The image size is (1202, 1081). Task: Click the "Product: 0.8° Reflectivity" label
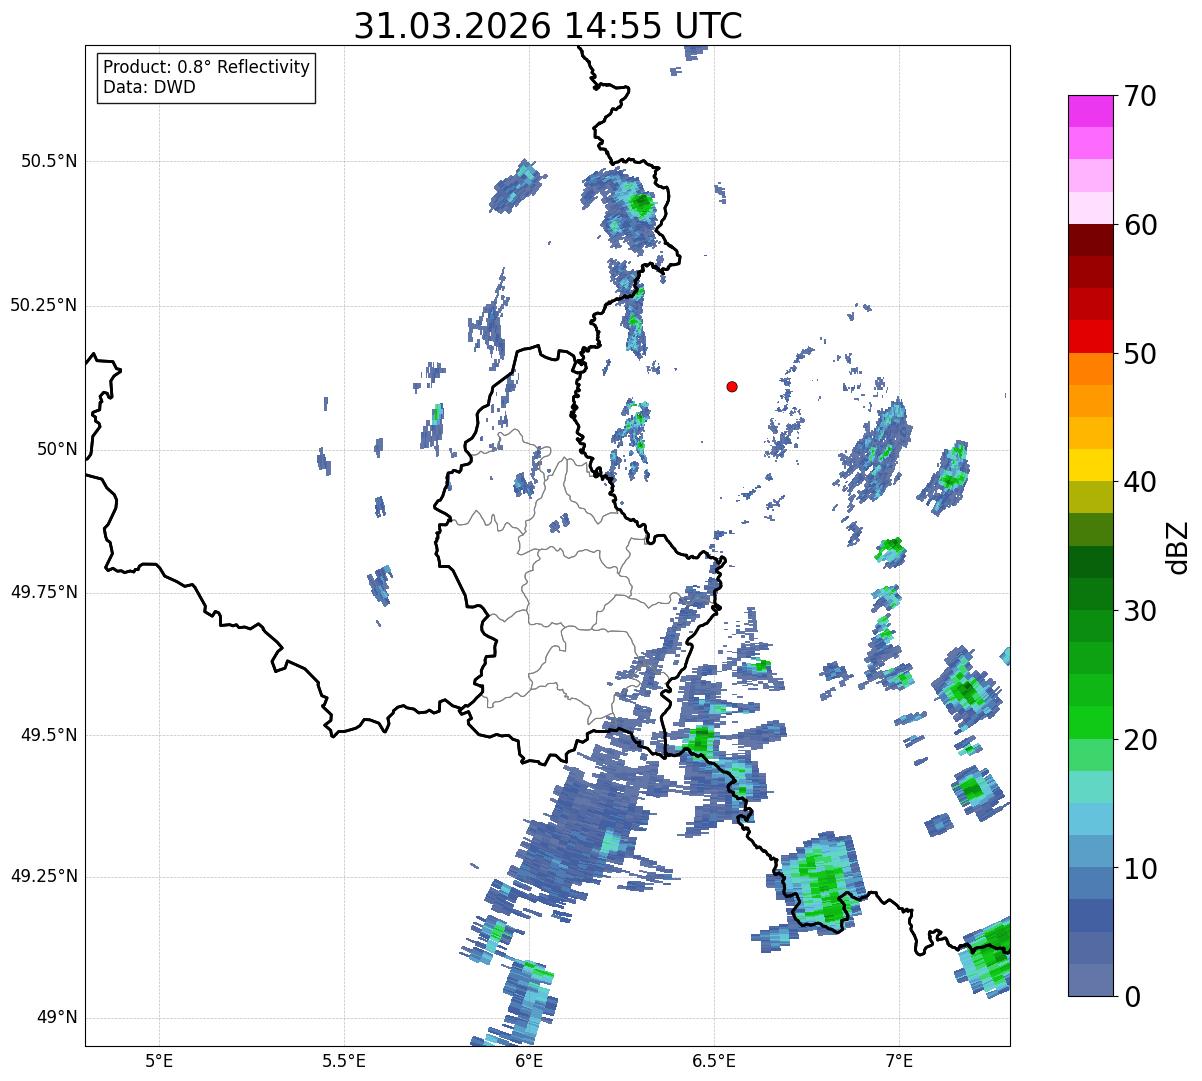click(207, 67)
